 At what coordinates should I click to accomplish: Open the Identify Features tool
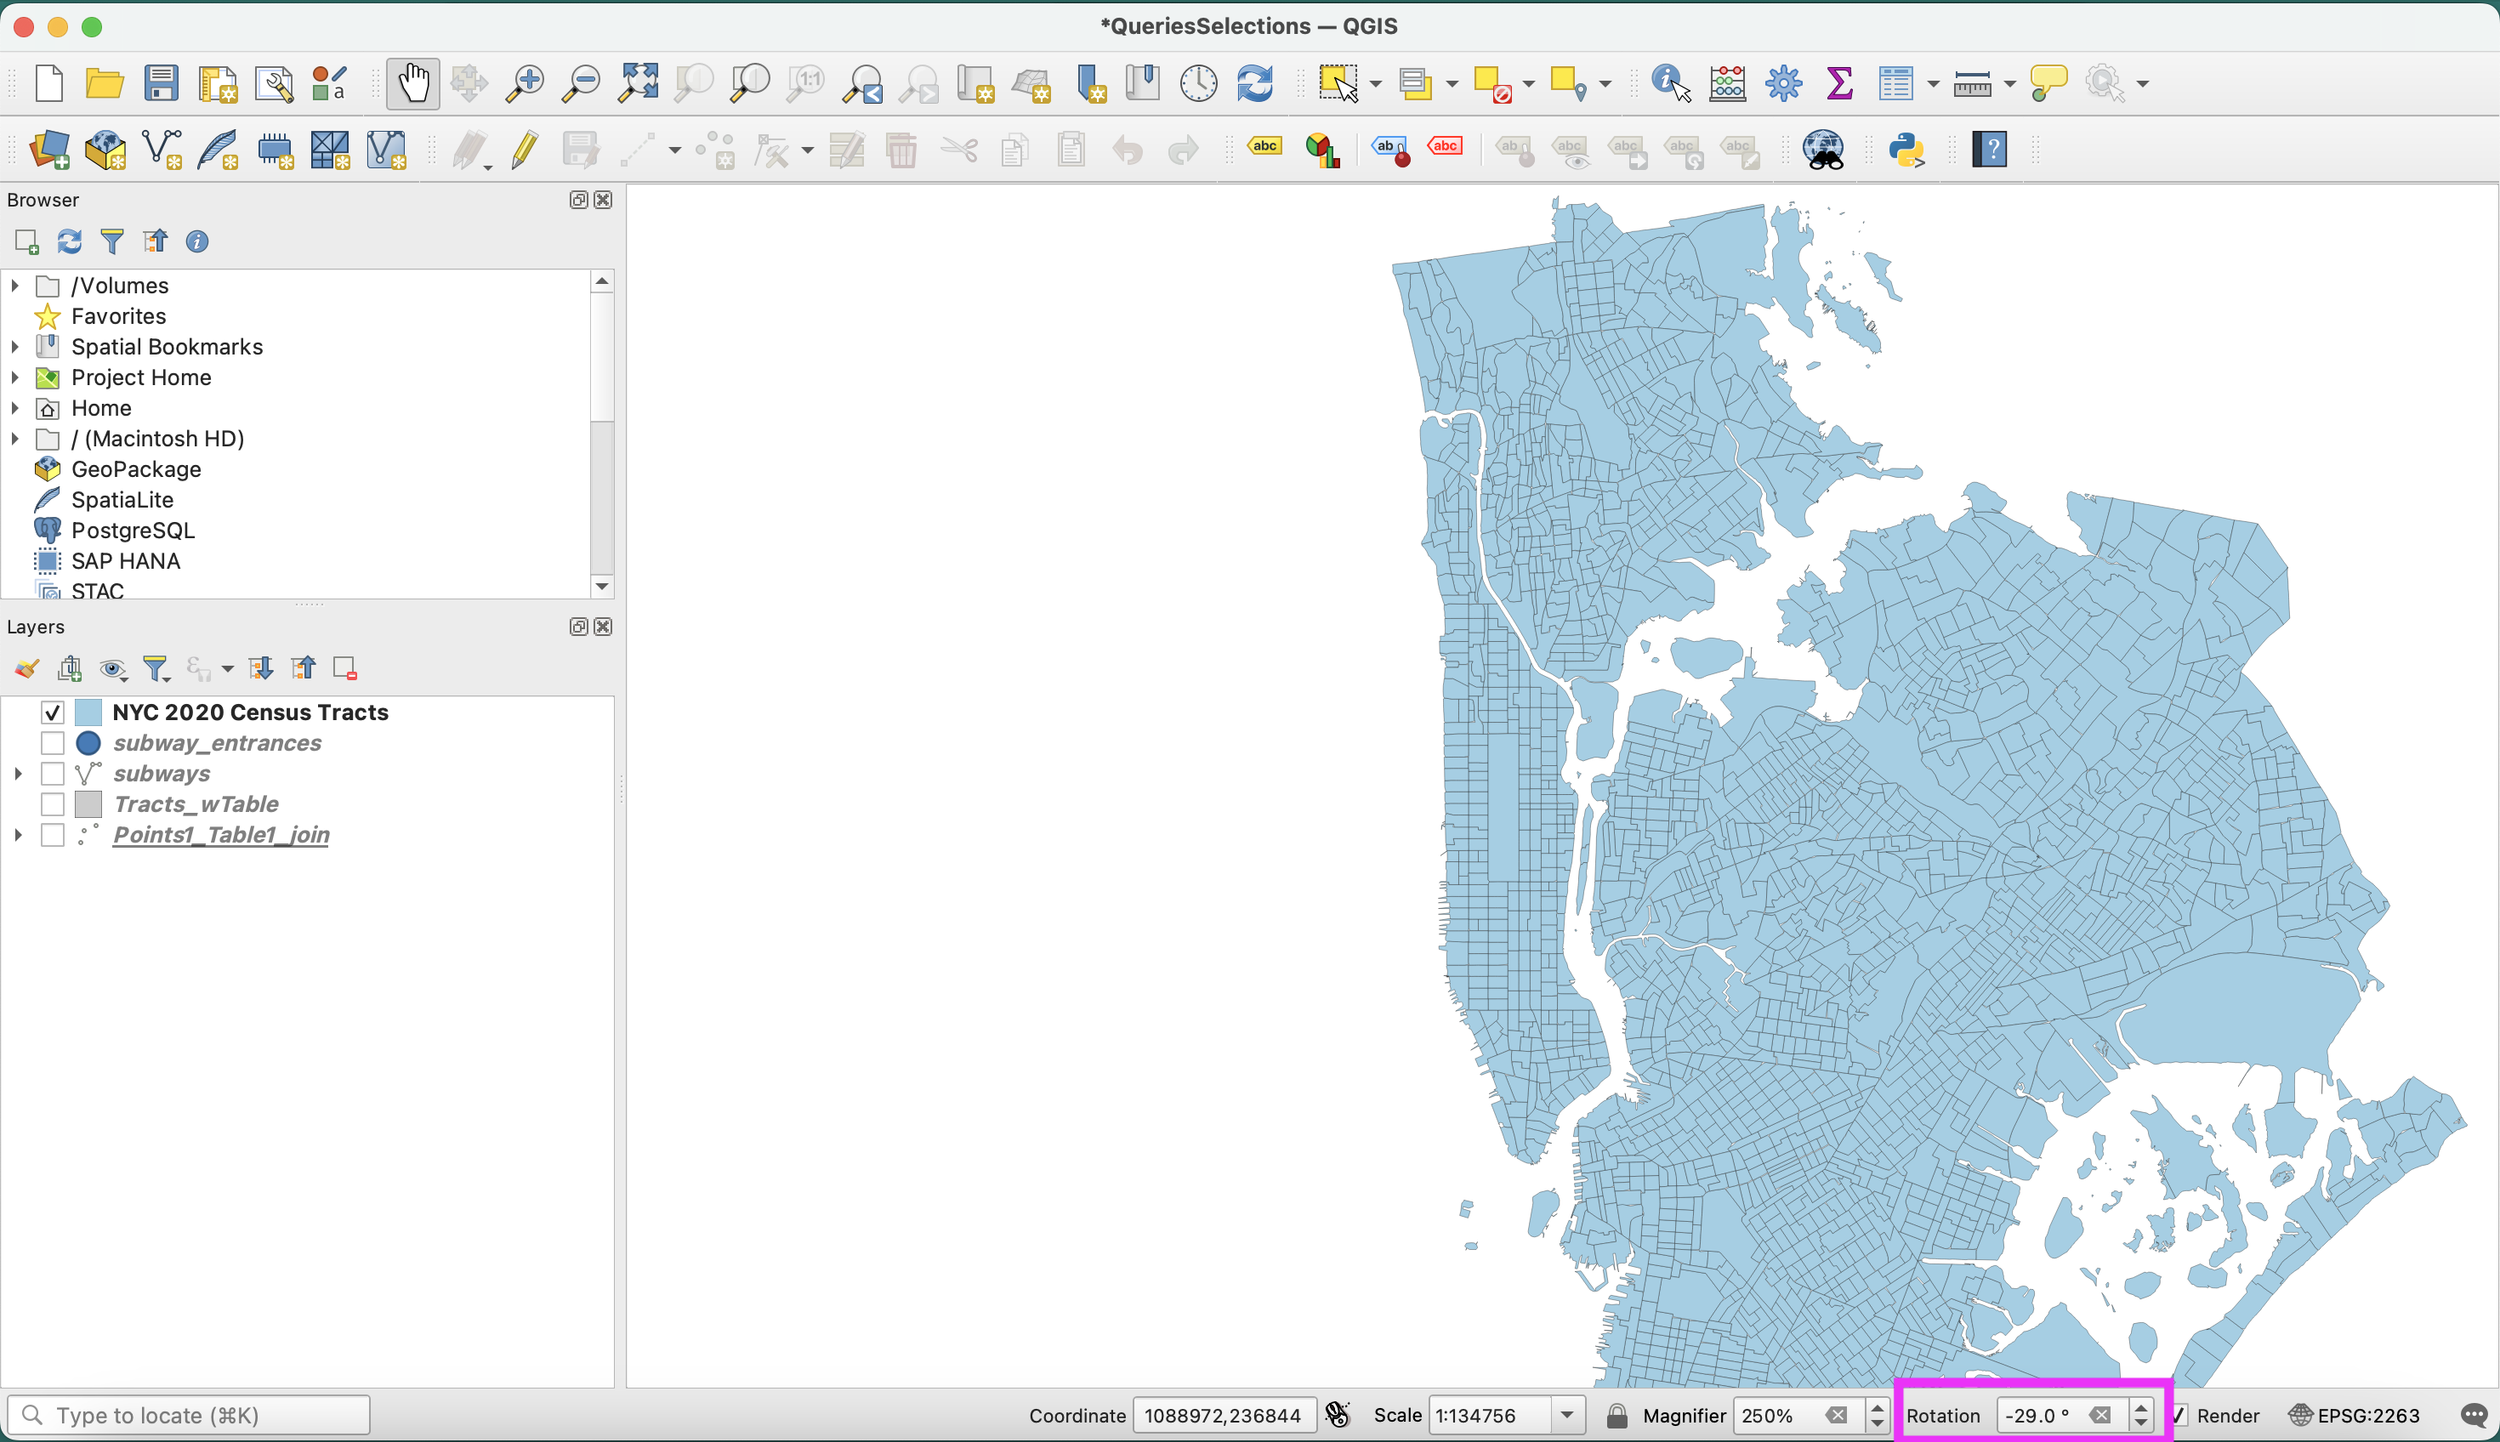tap(1669, 83)
